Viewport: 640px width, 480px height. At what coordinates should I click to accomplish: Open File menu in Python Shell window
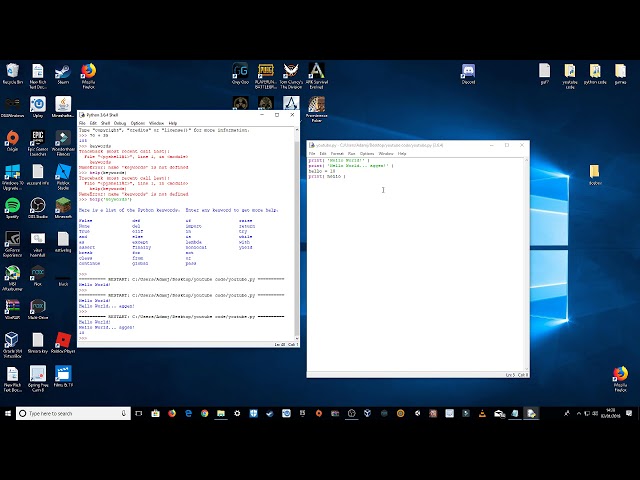point(82,123)
